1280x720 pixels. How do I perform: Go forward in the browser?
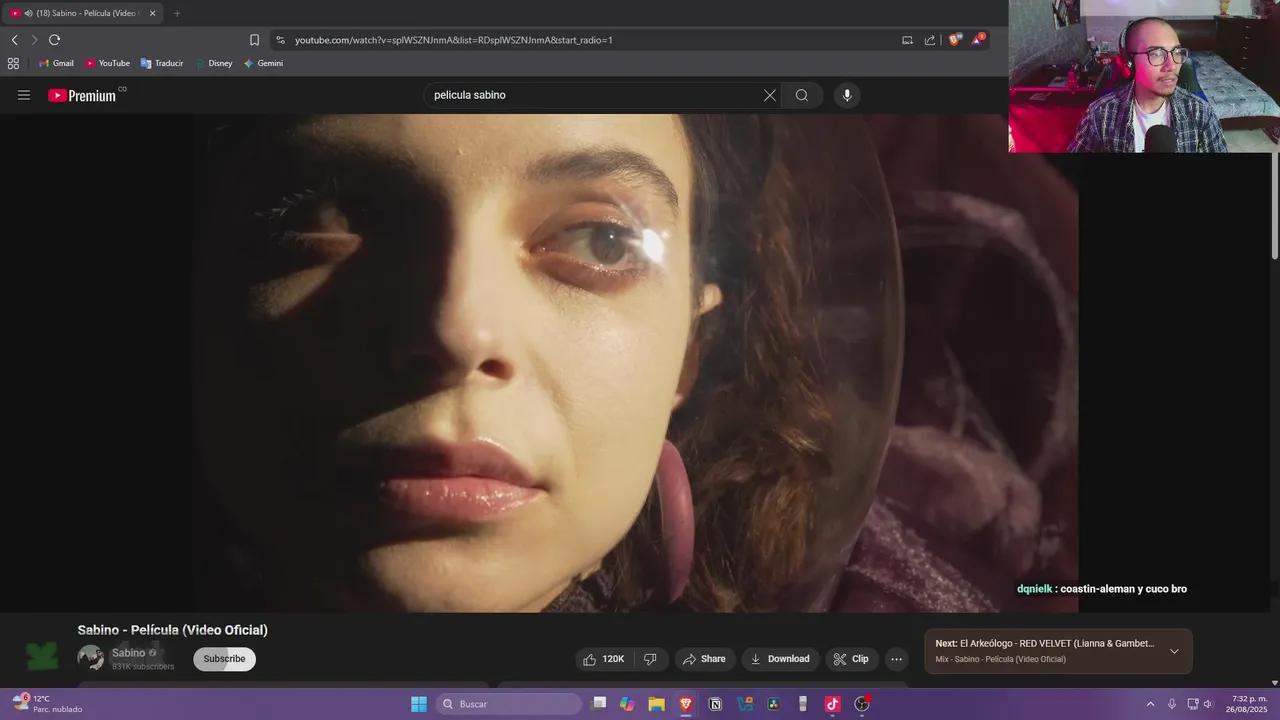(34, 40)
